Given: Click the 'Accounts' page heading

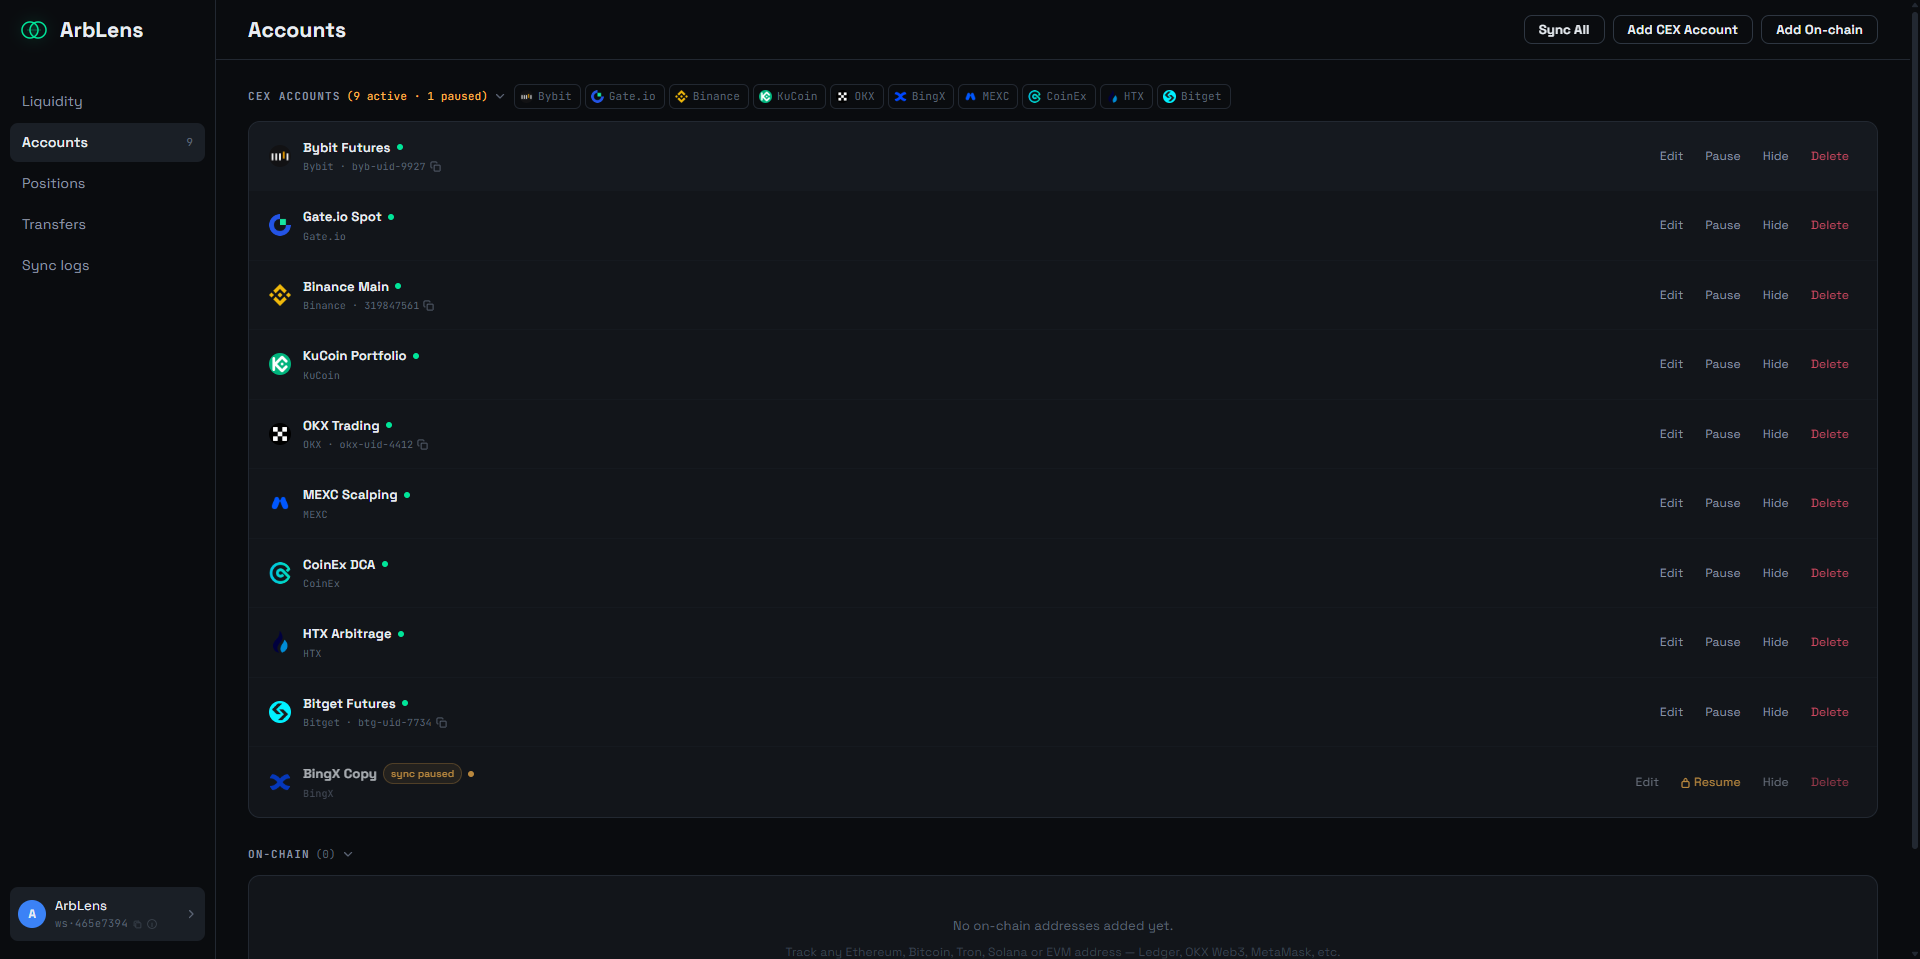Looking at the screenshot, I should coord(297,30).
